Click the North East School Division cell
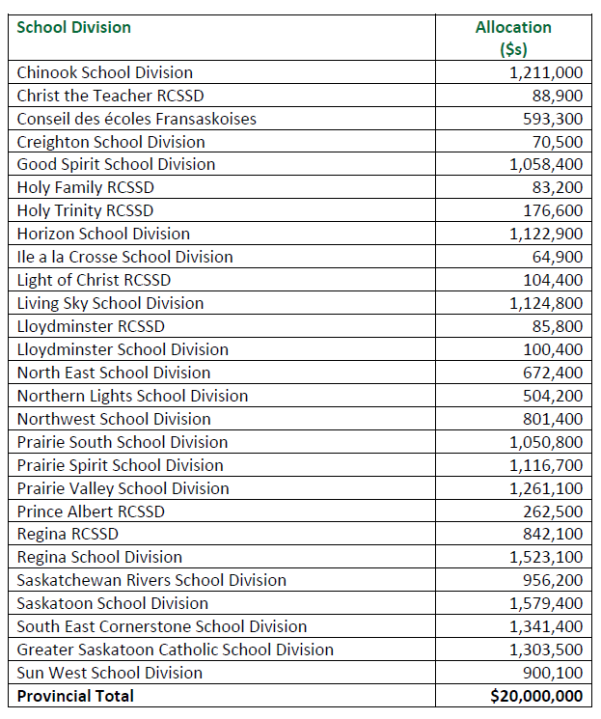 click(114, 372)
